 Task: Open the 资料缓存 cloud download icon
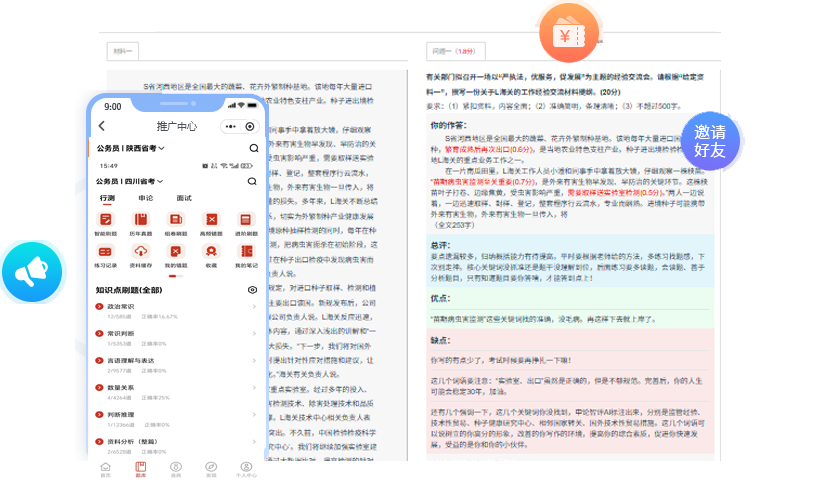[140, 251]
